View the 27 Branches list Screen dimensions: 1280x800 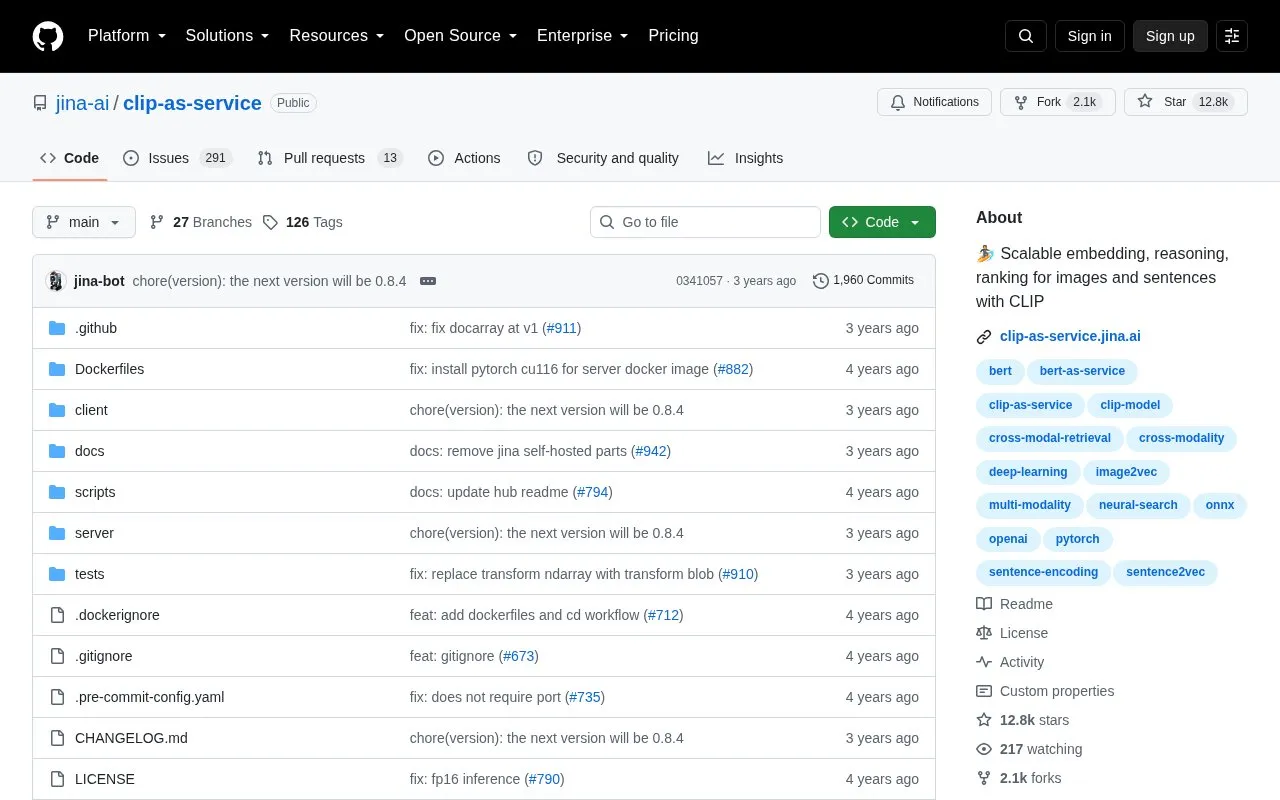(201, 222)
